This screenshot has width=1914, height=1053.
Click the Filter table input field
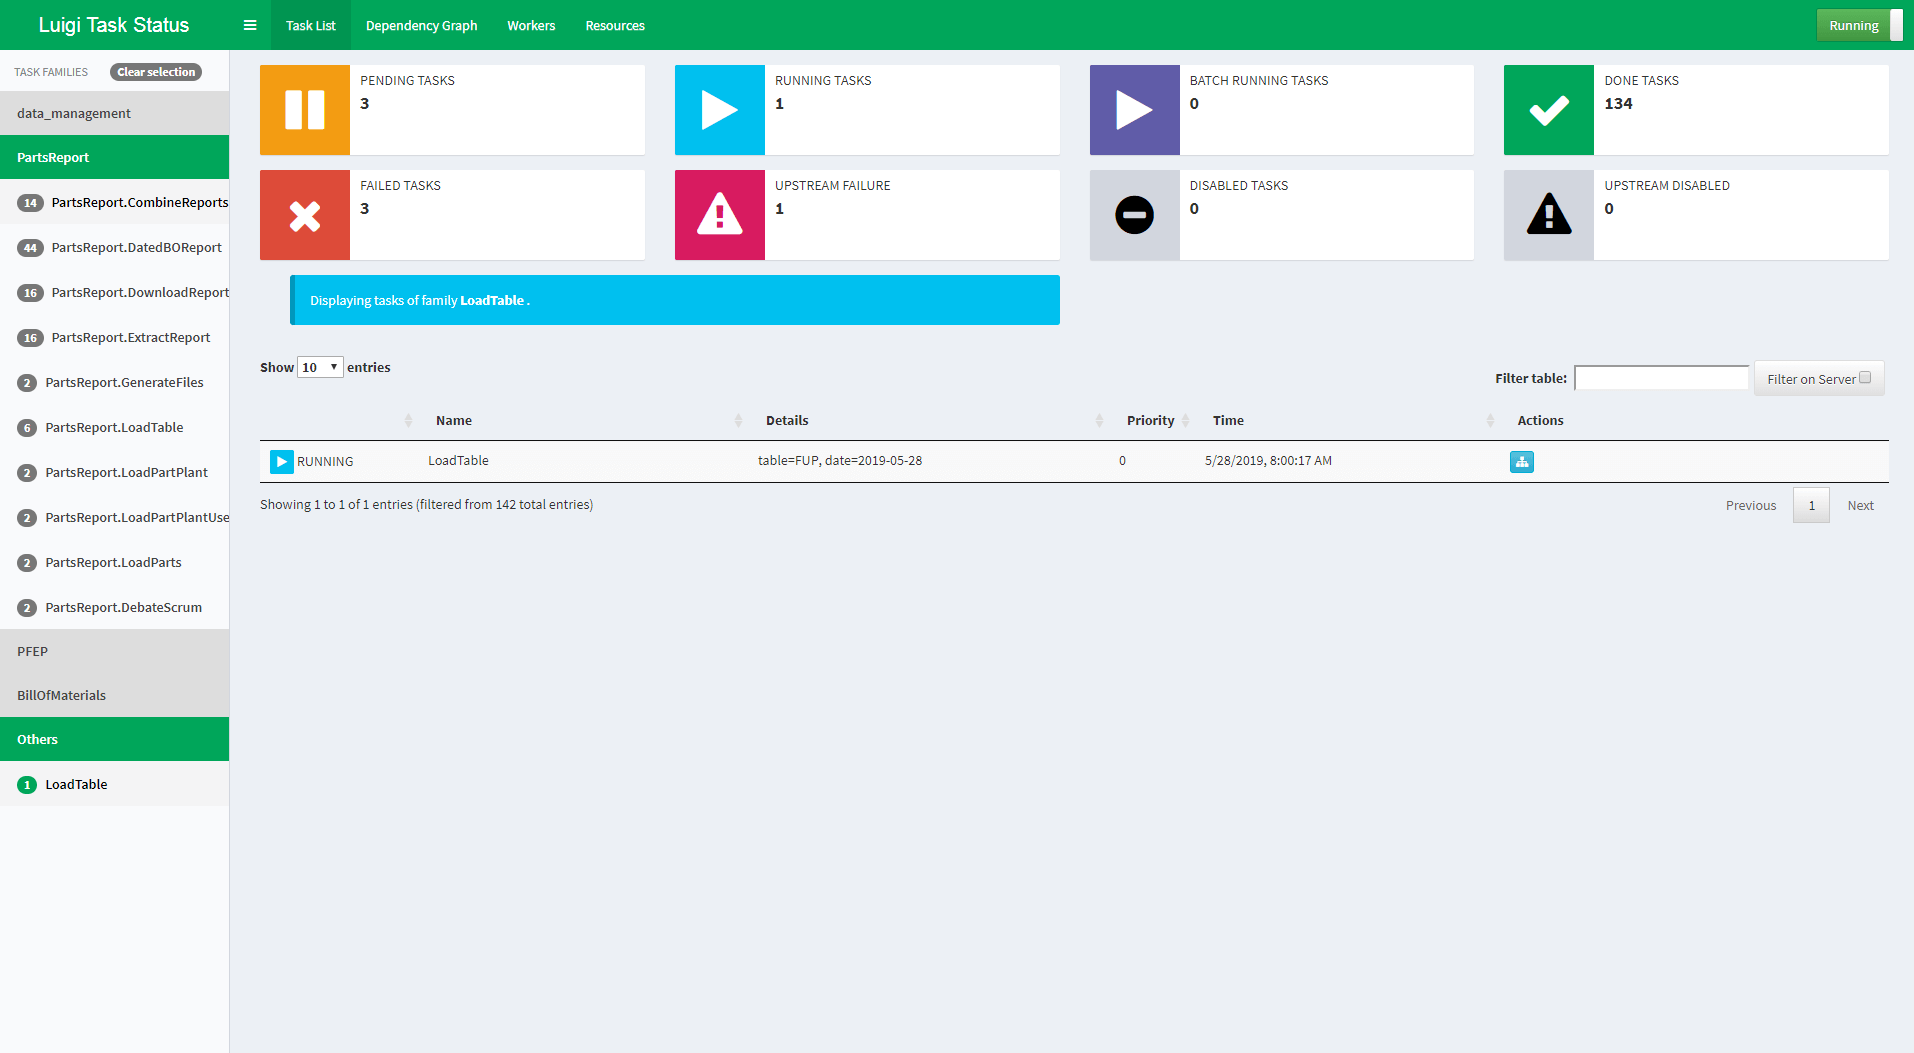coord(1661,378)
